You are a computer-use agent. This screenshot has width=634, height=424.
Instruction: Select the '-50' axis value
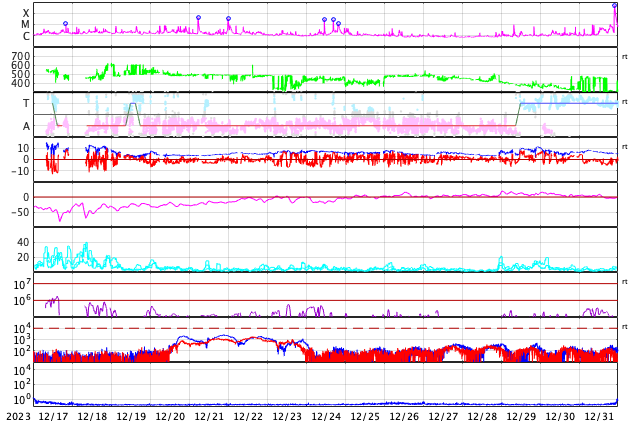(x=20, y=212)
